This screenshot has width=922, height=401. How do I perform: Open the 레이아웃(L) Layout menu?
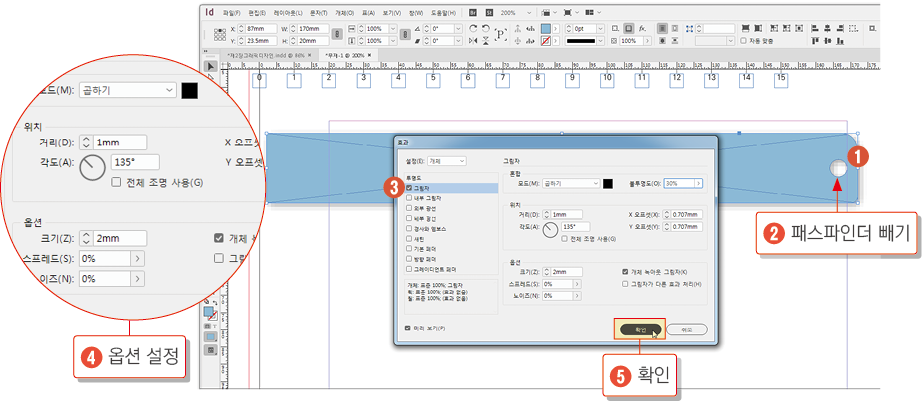click(288, 12)
